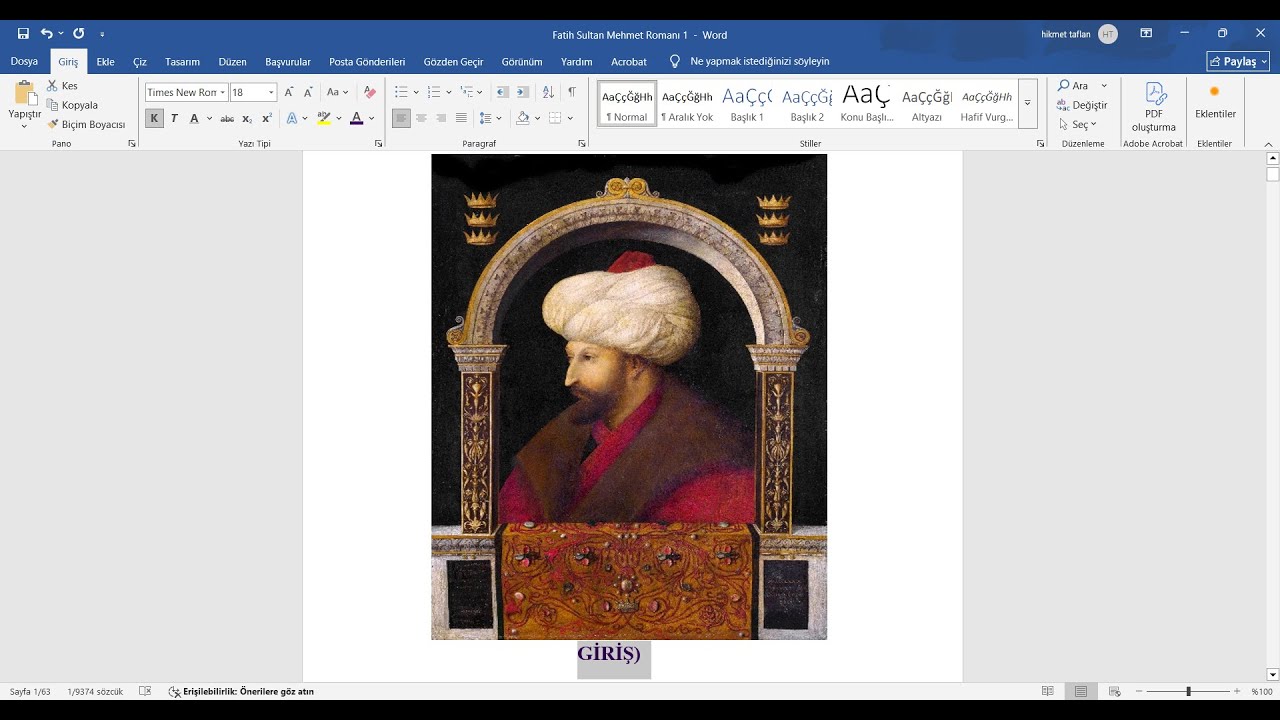Insert a multilevel list
The width and height of the screenshot is (1280, 720).
[x=467, y=92]
